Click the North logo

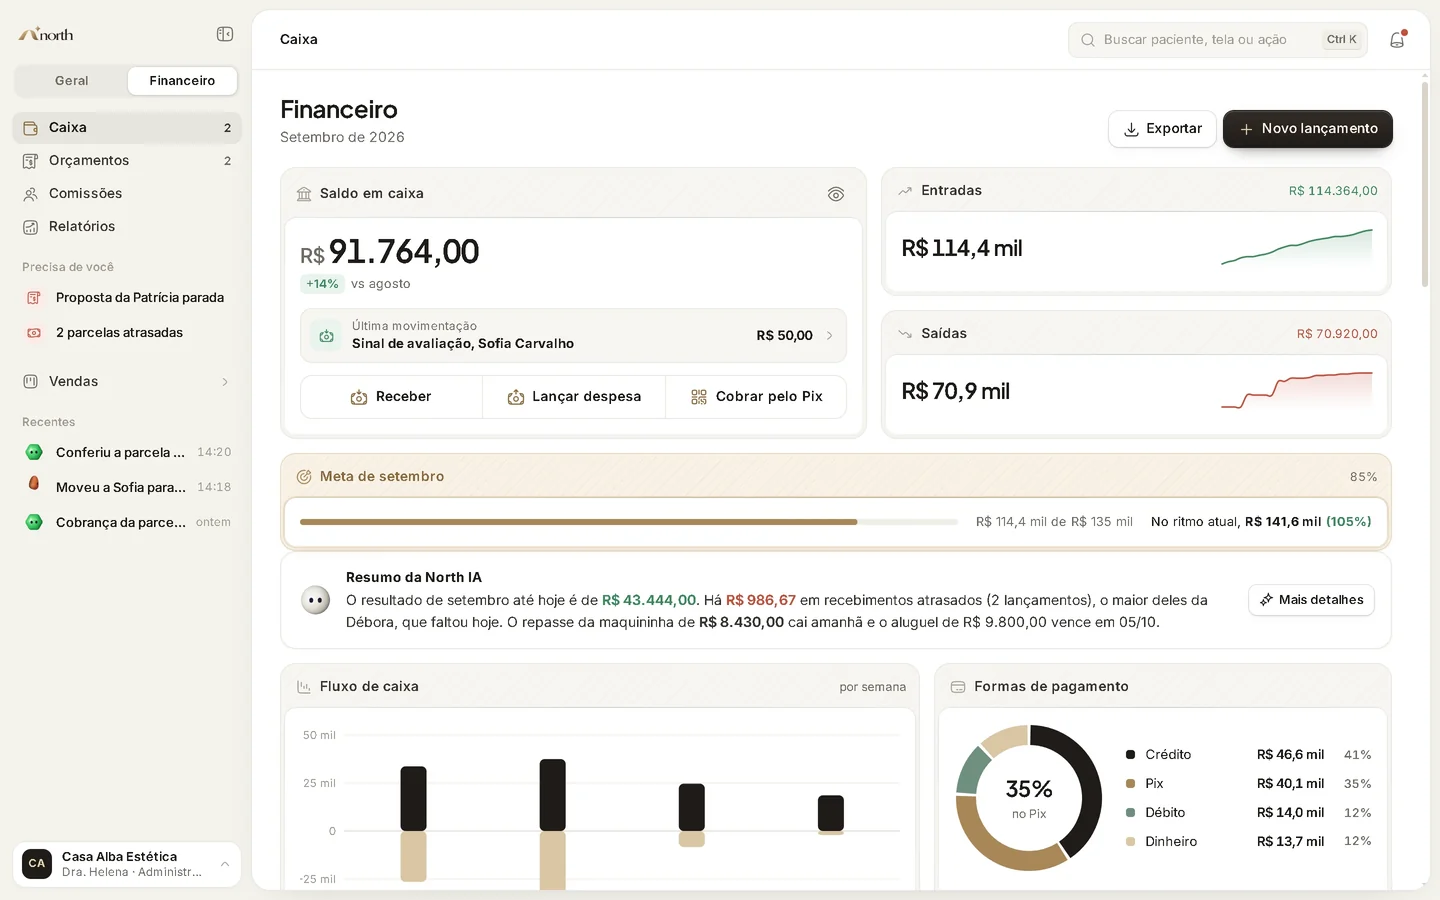click(46, 34)
